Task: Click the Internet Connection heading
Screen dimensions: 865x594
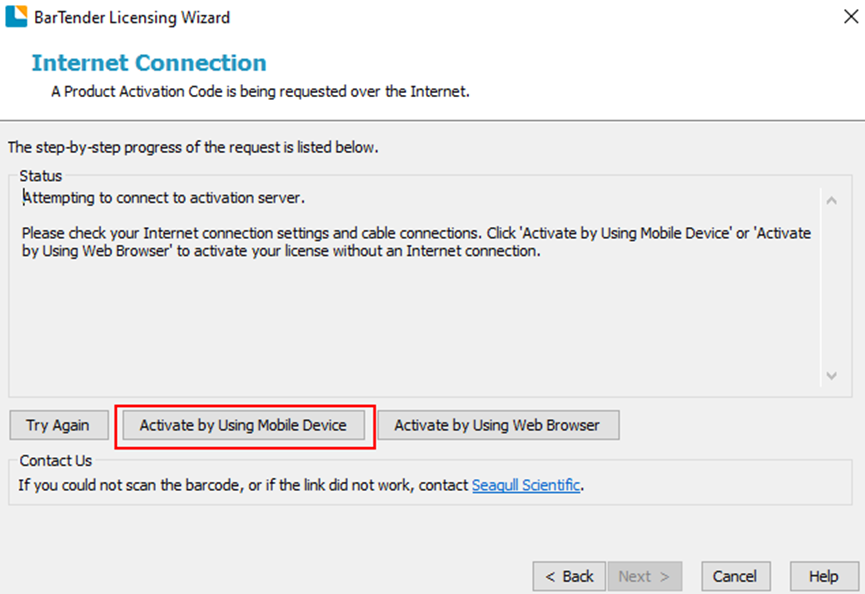Action: pos(149,63)
